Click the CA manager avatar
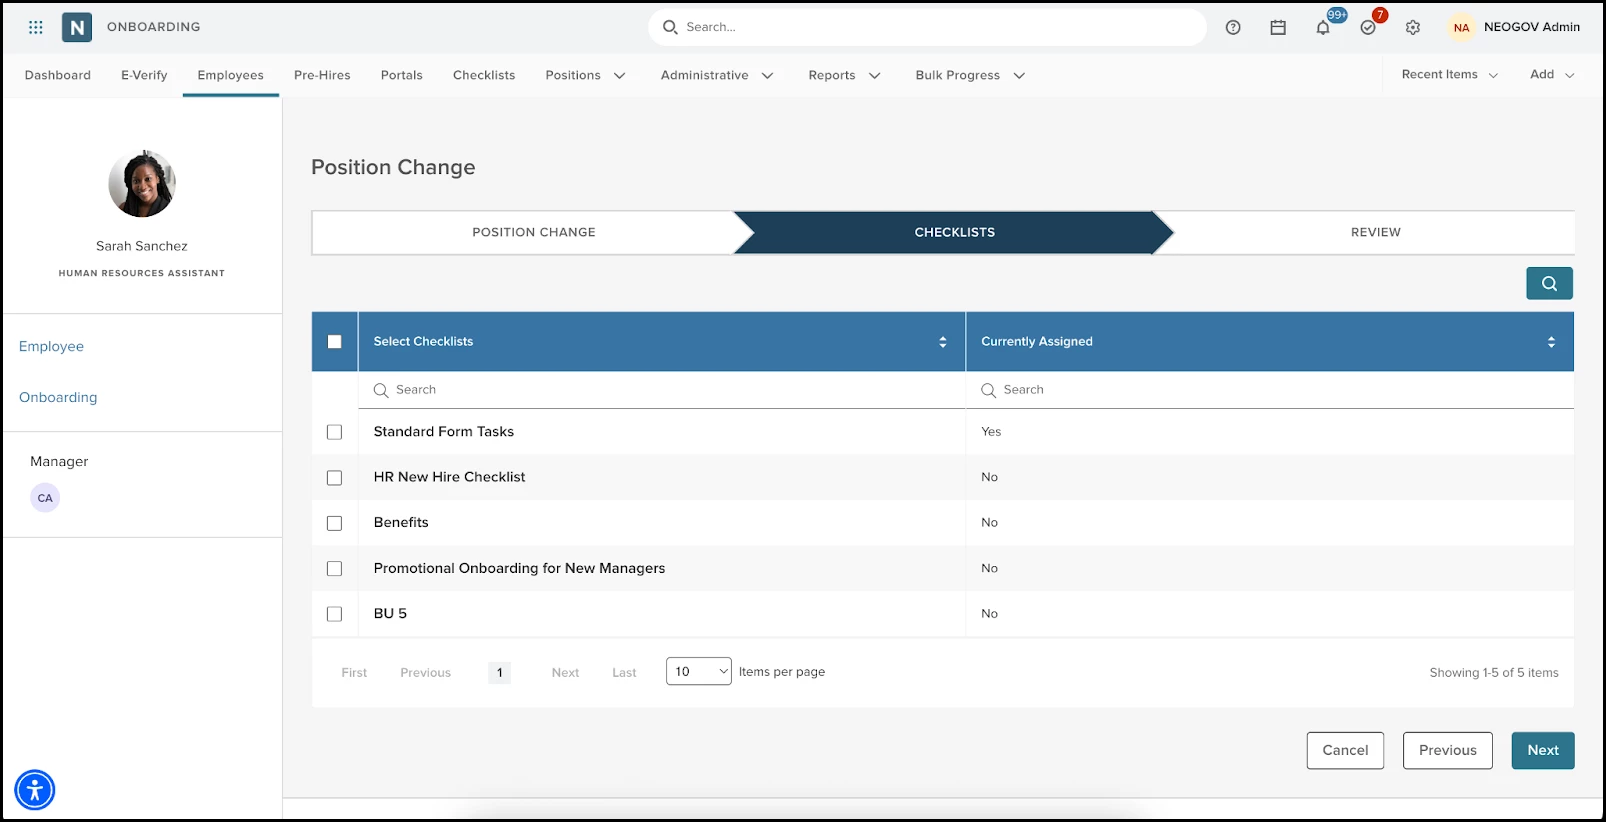 45,498
